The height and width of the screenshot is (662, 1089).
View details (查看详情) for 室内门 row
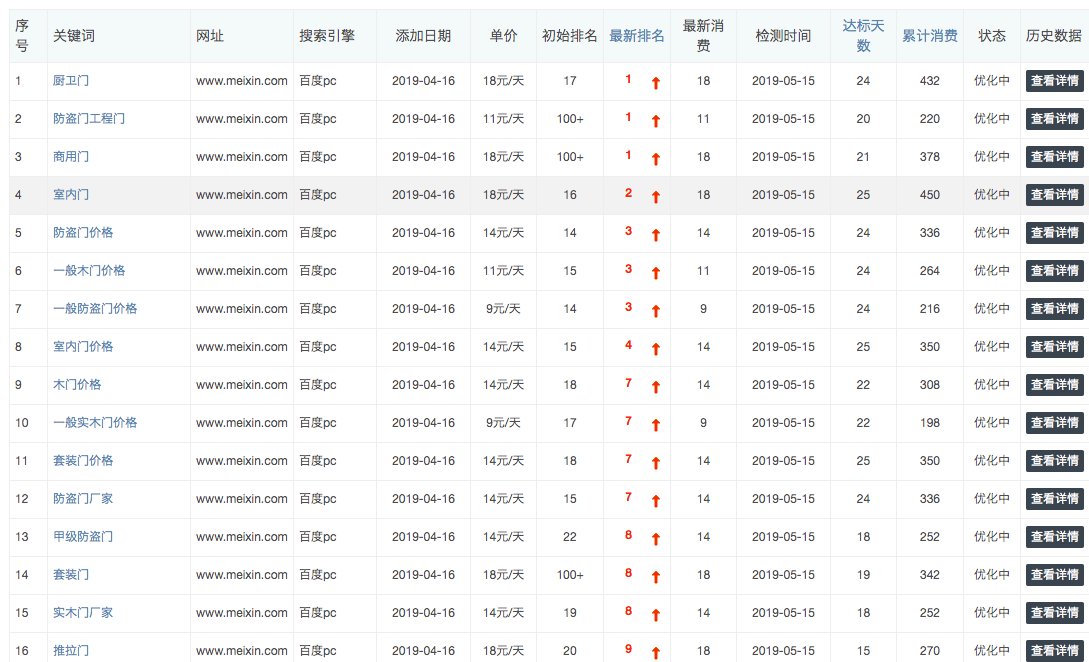(x=1054, y=195)
